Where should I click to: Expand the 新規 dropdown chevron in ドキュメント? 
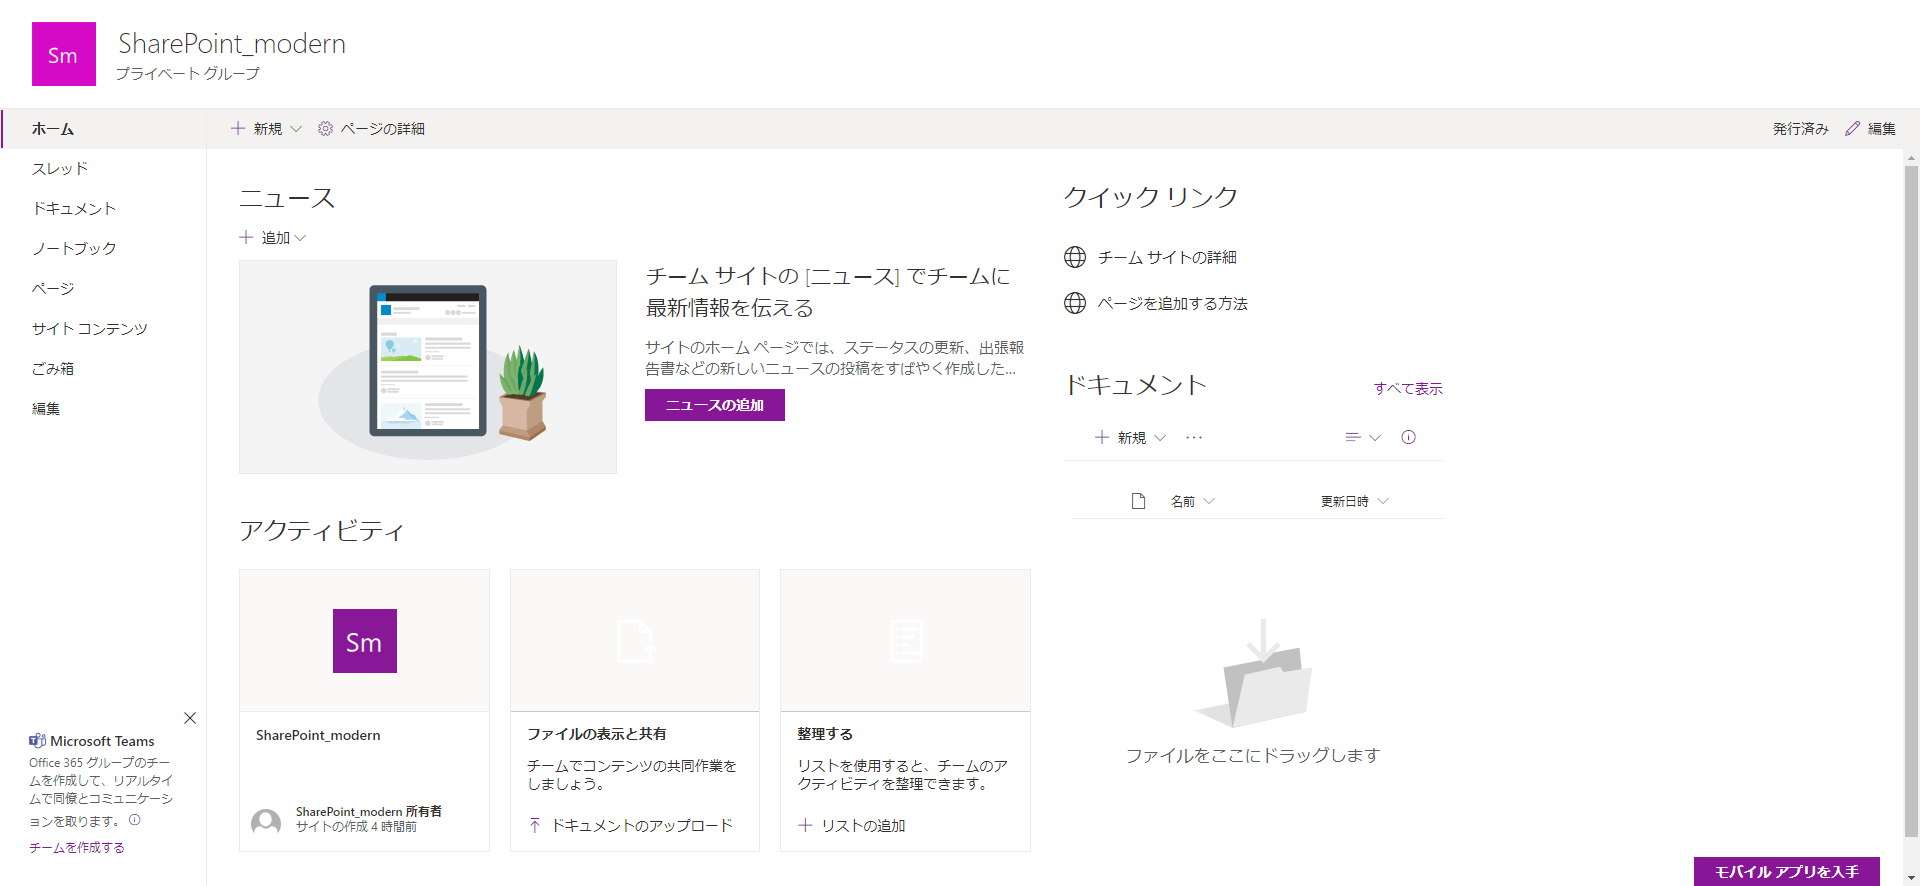(1160, 438)
